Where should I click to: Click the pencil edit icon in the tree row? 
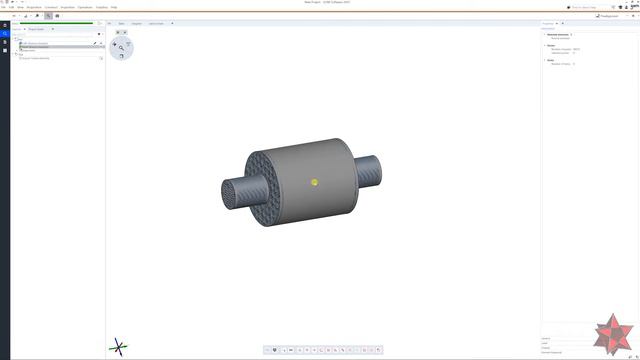[x=95, y=43]
